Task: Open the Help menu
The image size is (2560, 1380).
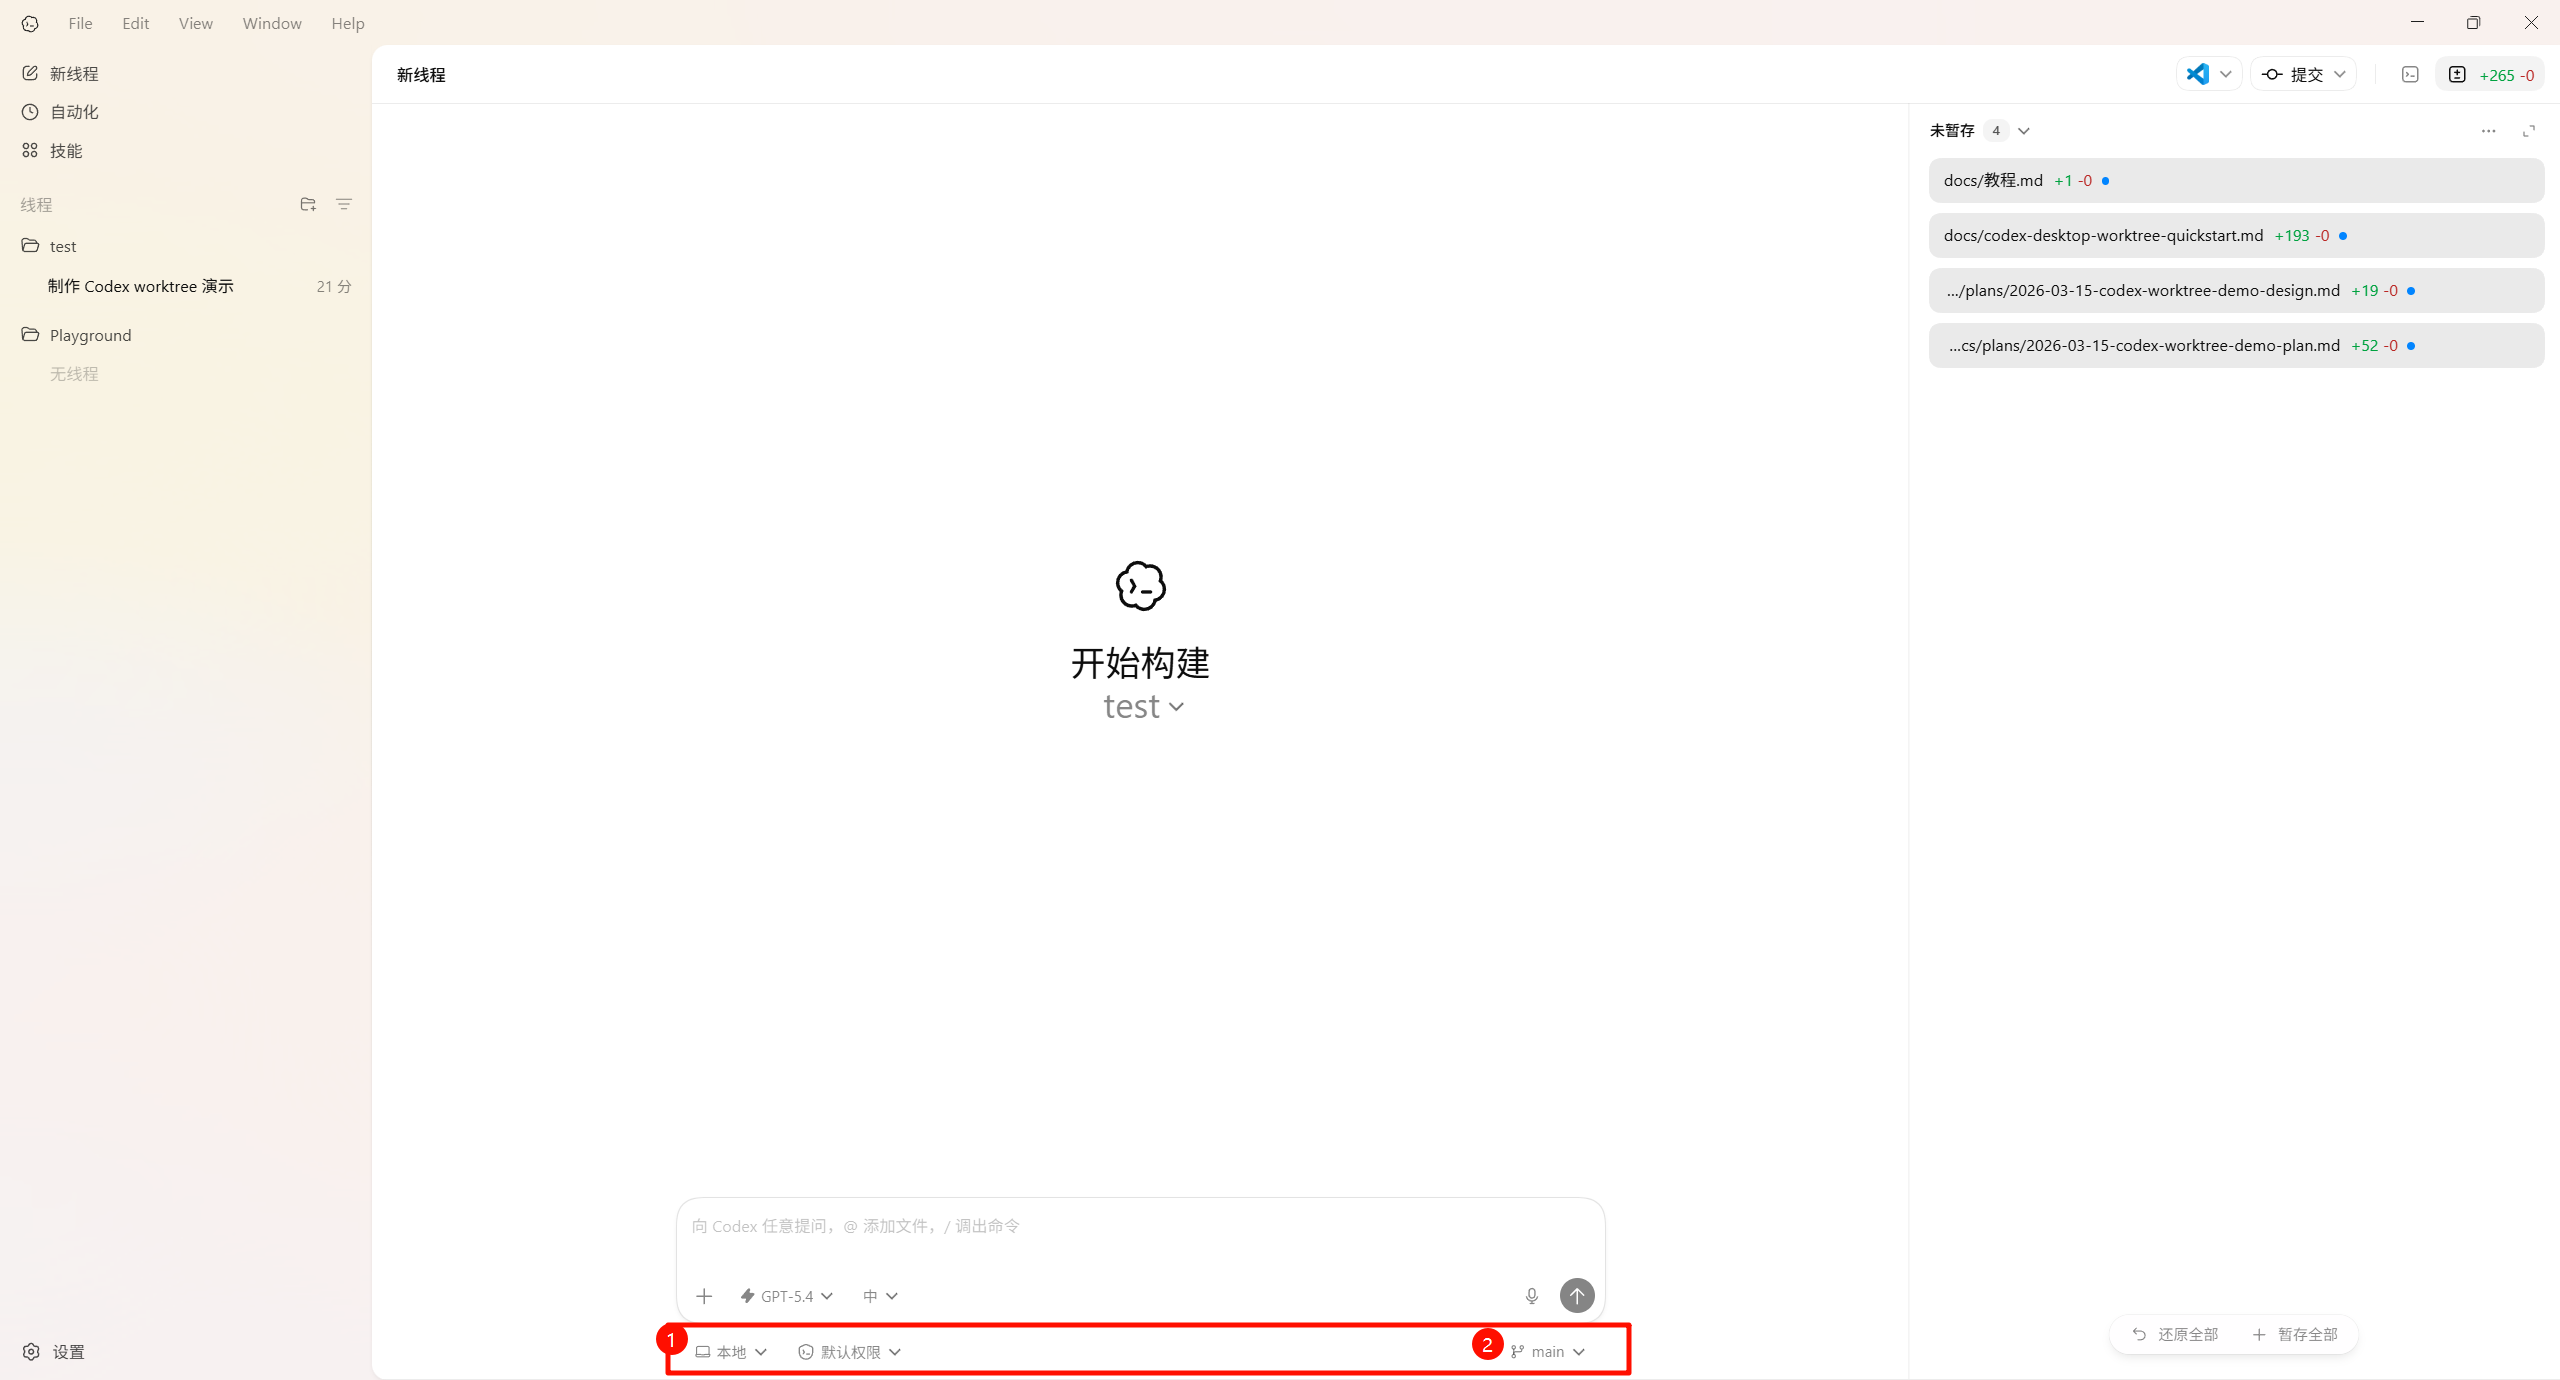Action: (348, 23)
